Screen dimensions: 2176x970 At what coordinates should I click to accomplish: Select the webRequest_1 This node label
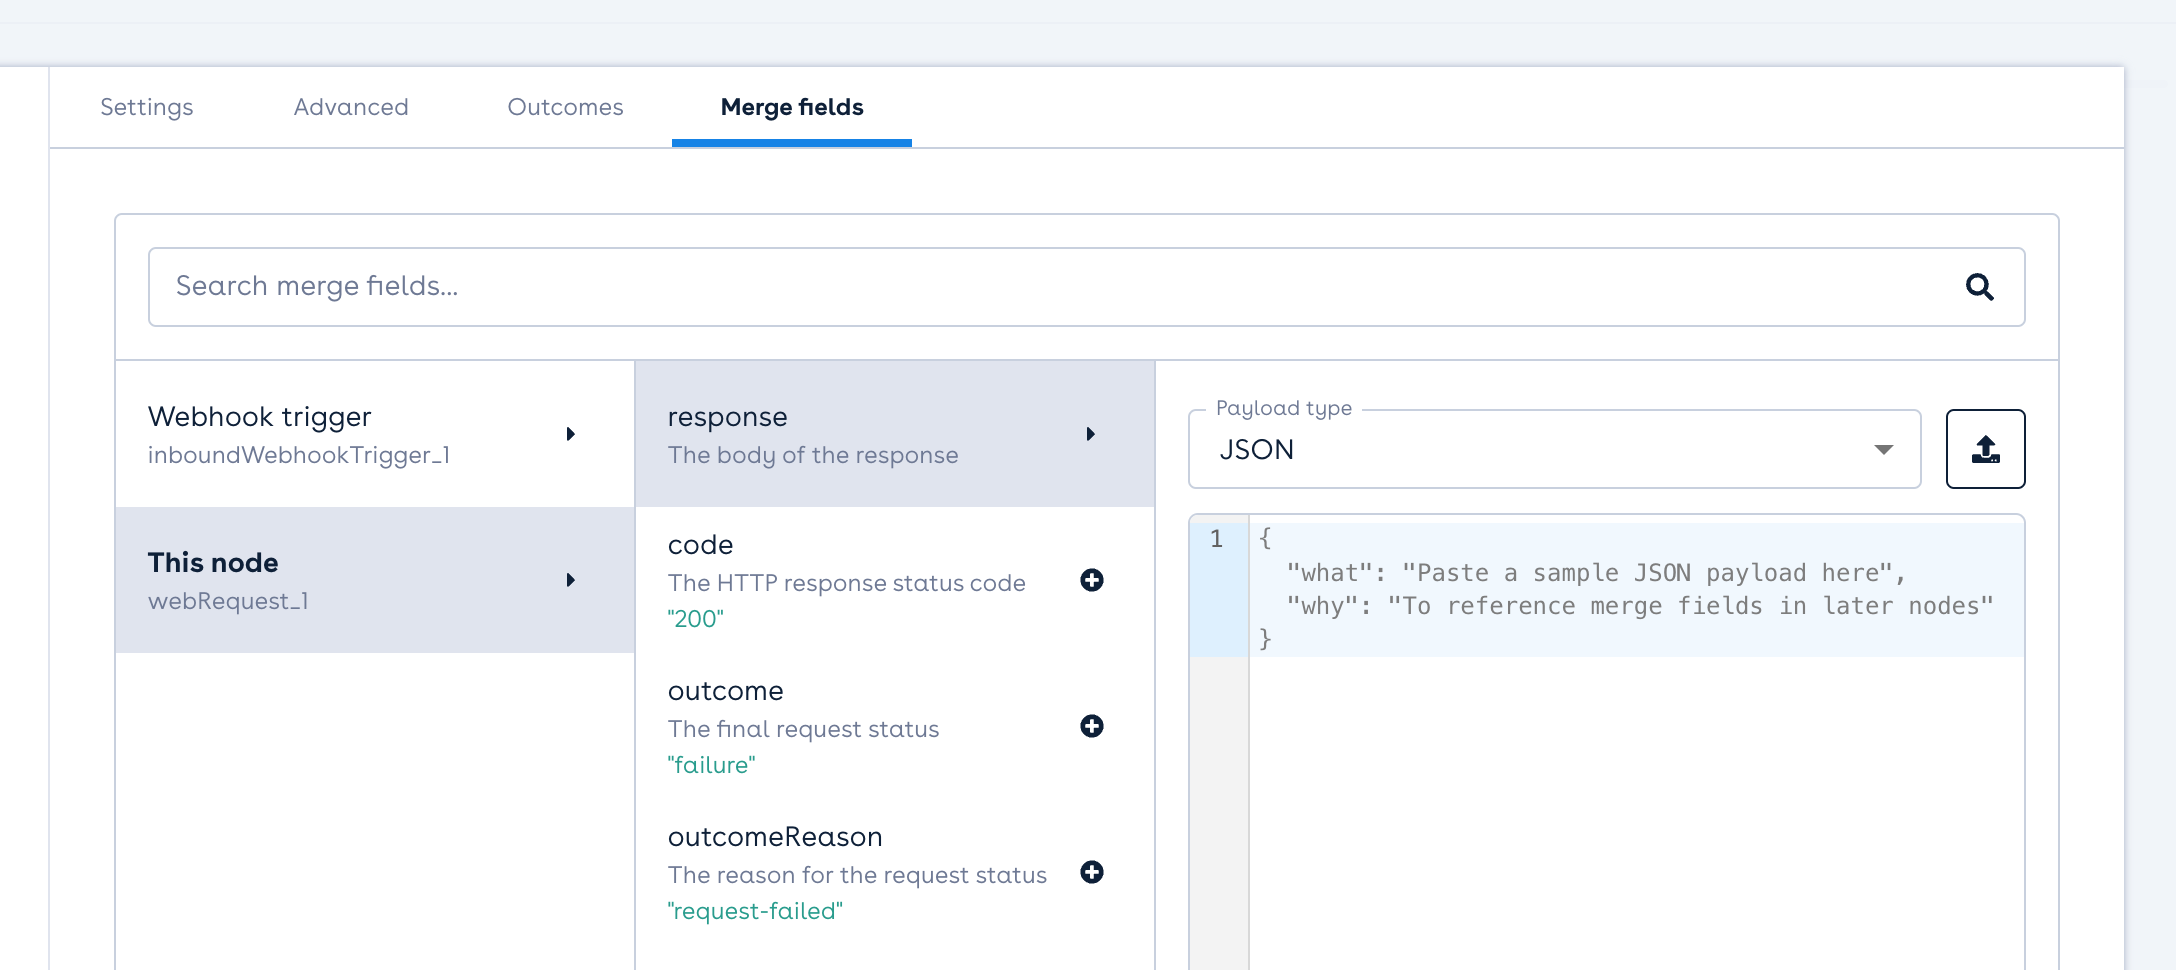coord(228,600)
